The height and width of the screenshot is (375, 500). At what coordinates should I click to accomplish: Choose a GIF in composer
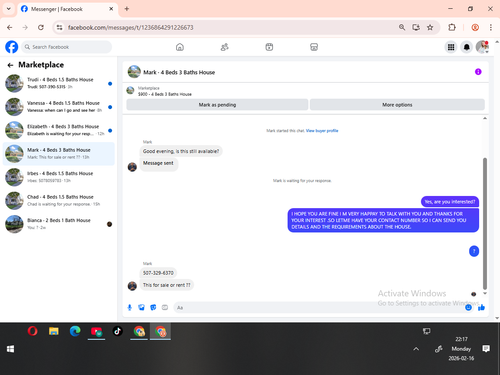point(165,307)
